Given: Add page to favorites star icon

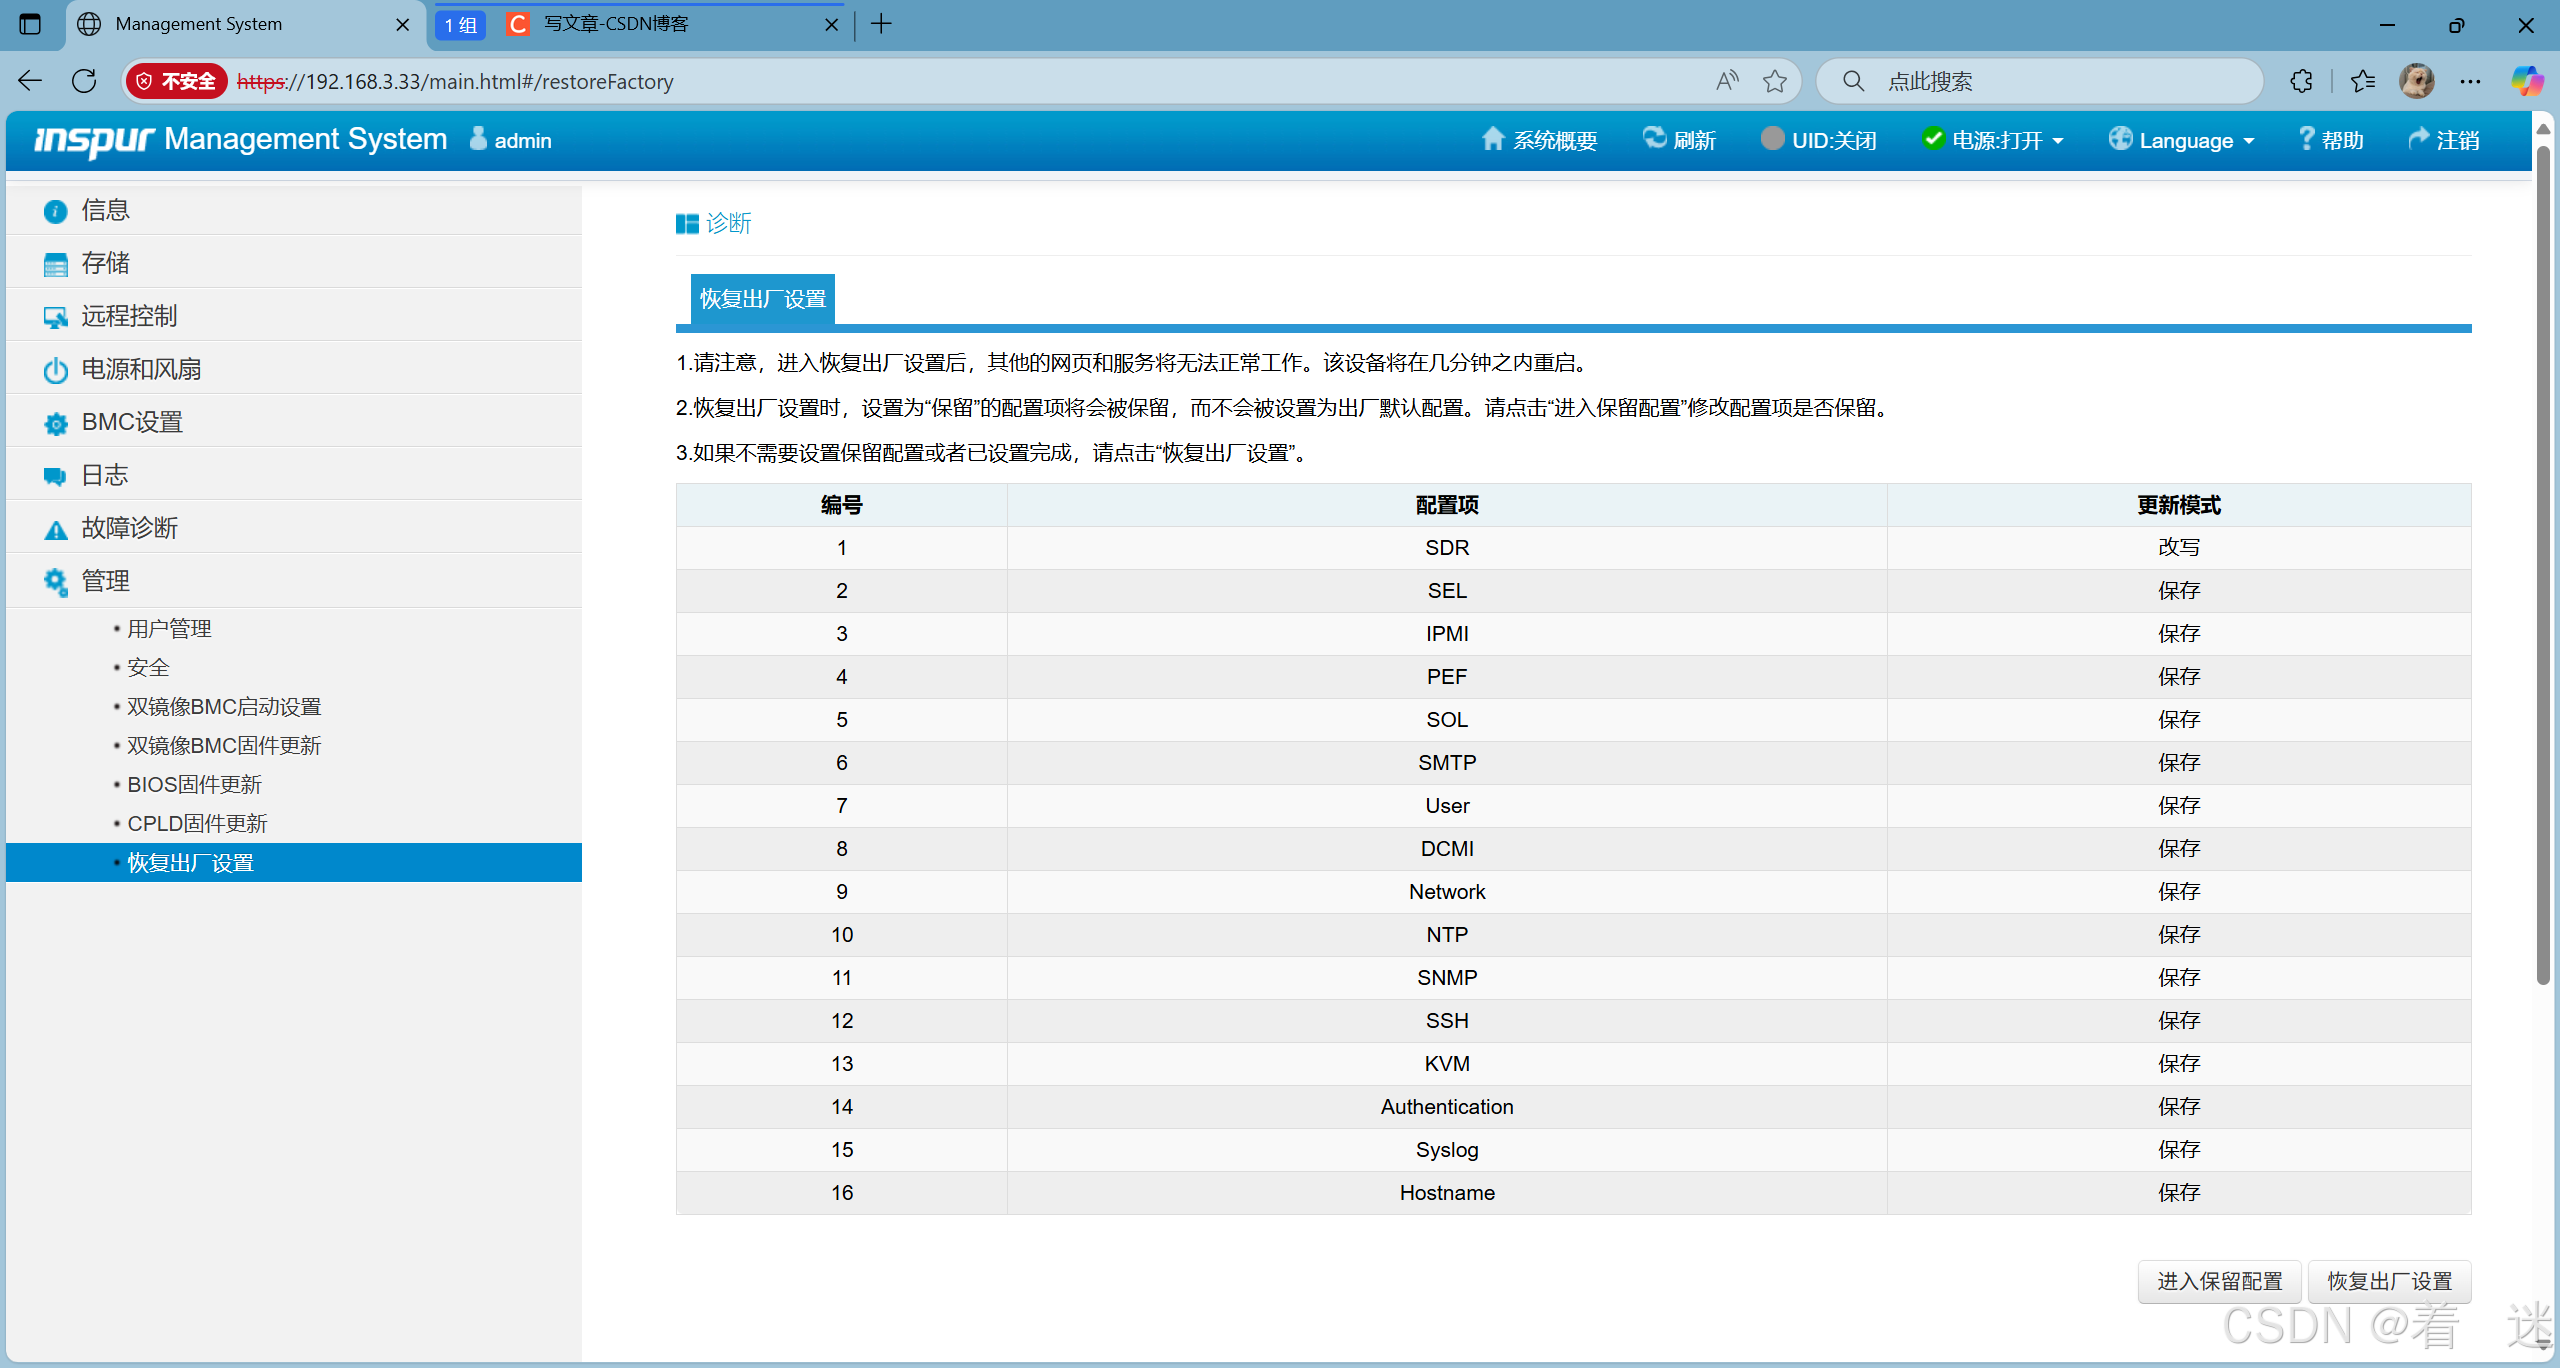Looking at the screenshot, I should point(1775,81).
